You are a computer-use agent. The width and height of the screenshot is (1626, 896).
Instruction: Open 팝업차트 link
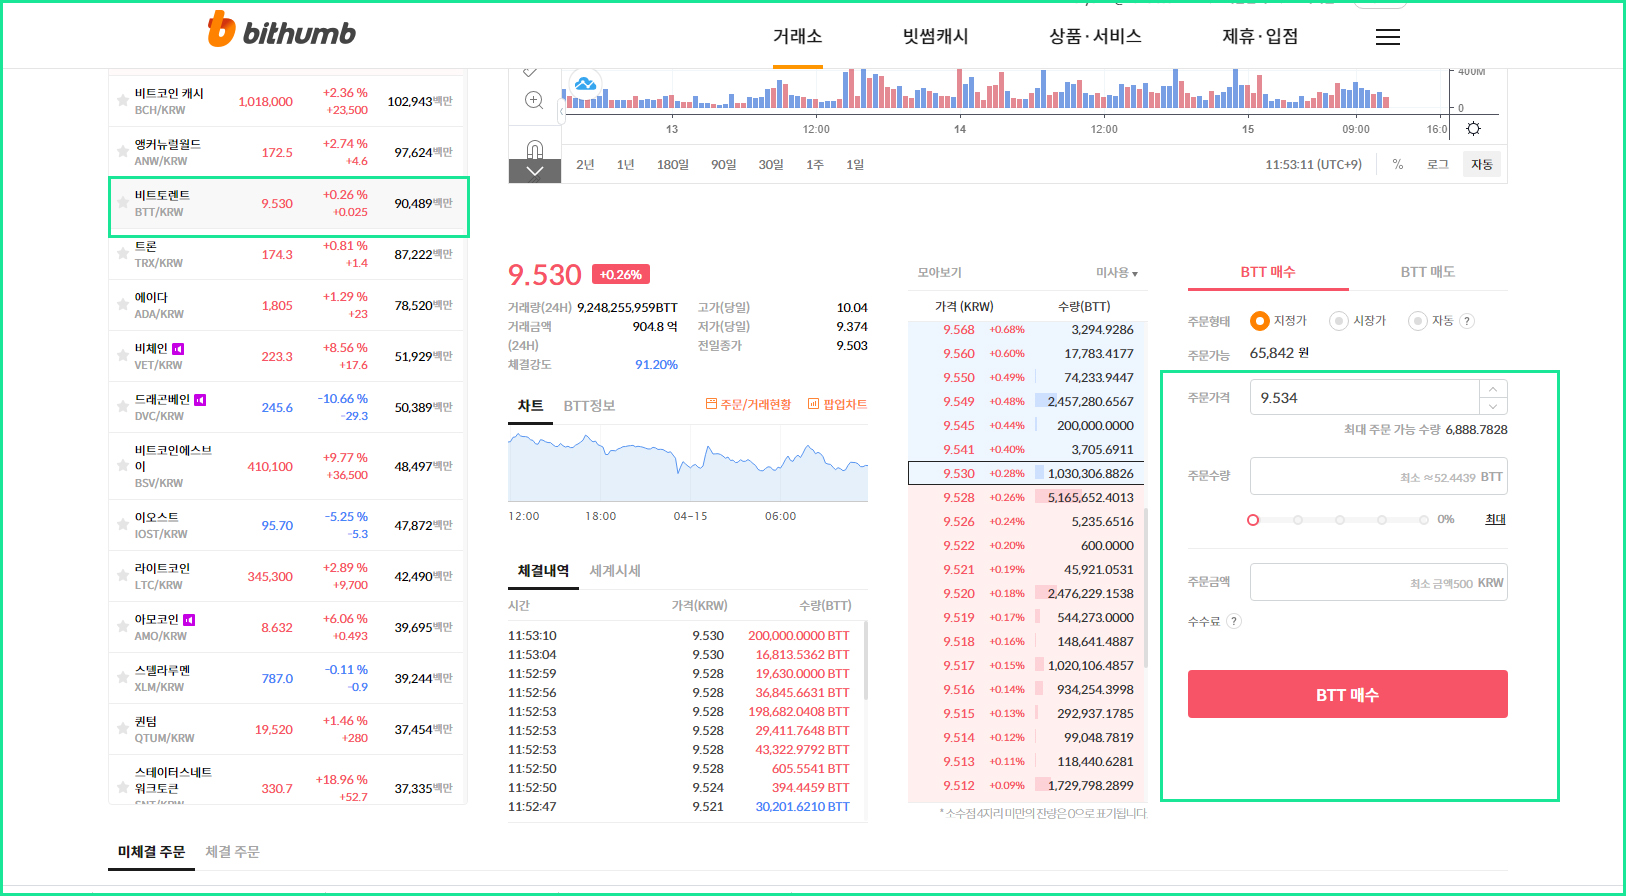(837, 404)
